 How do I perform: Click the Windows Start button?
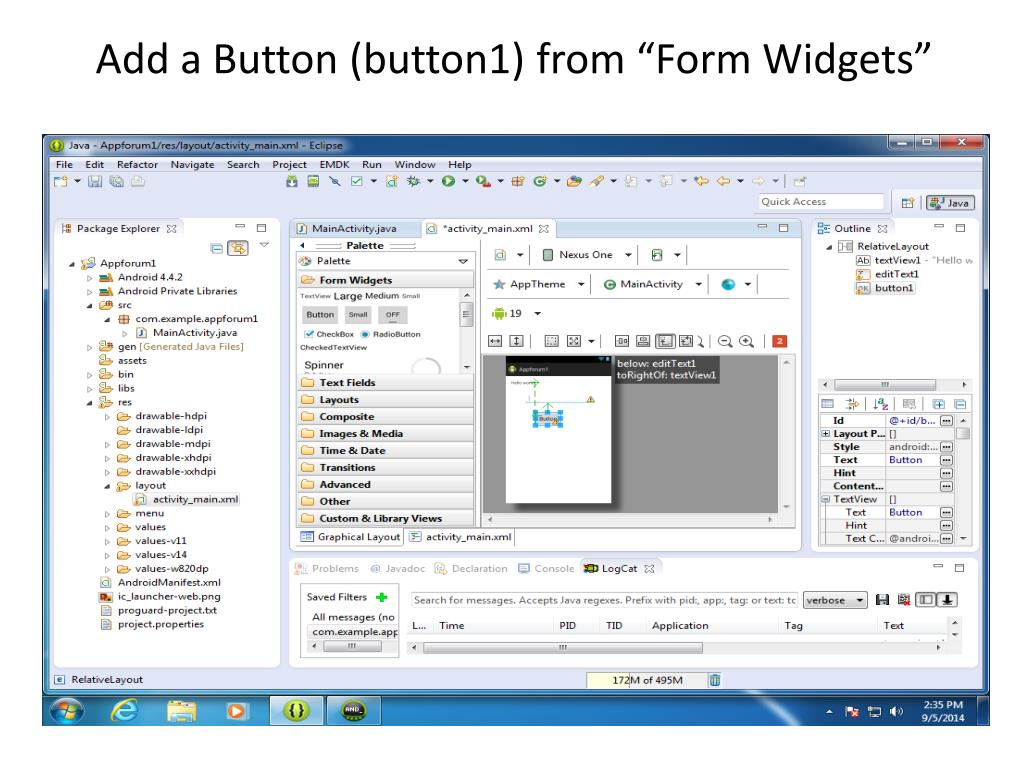click(66, 711)
